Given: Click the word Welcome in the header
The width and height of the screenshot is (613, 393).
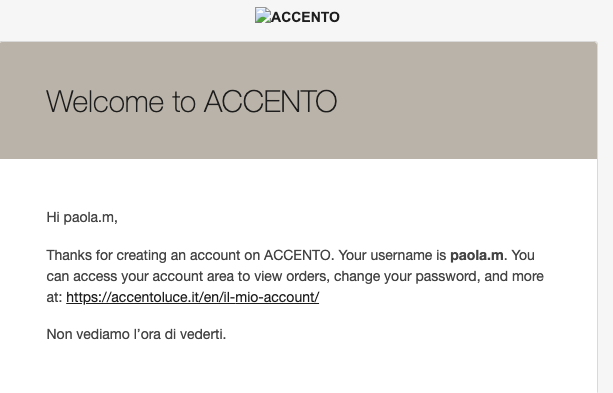Looking at the screenshot, I should 105,101.
